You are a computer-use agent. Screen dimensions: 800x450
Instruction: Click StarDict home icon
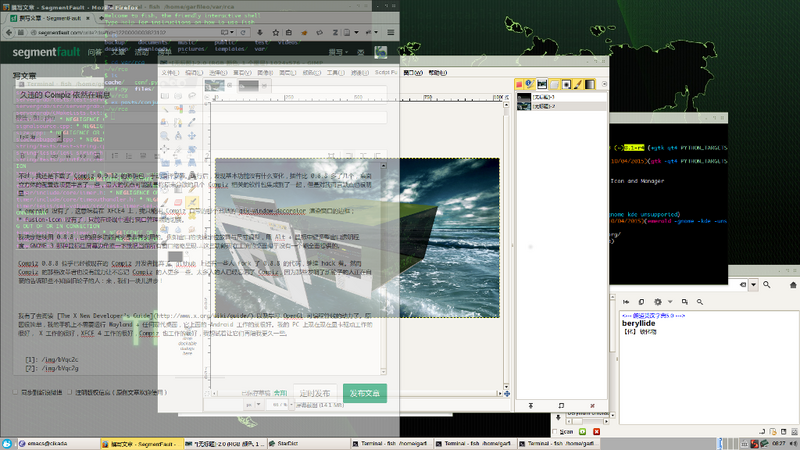pyautogui.click(x=793, y=285)
